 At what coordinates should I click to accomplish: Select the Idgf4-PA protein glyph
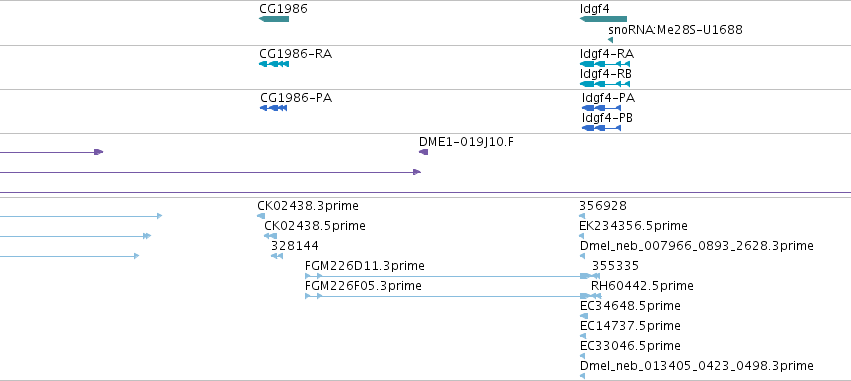point(601,108)
